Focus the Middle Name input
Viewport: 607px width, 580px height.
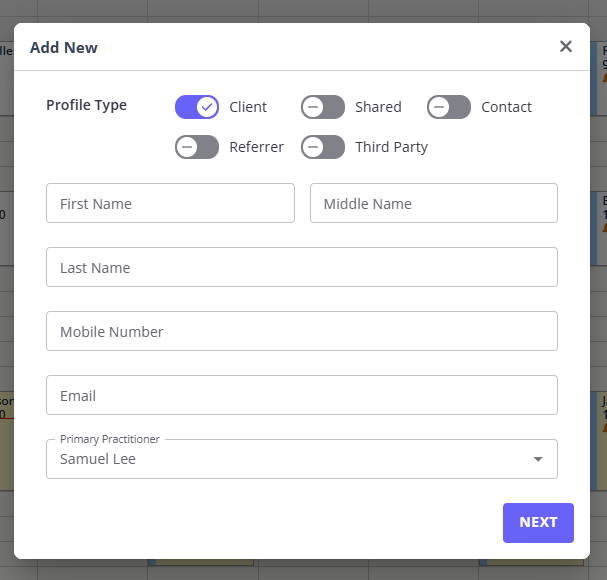433,203
